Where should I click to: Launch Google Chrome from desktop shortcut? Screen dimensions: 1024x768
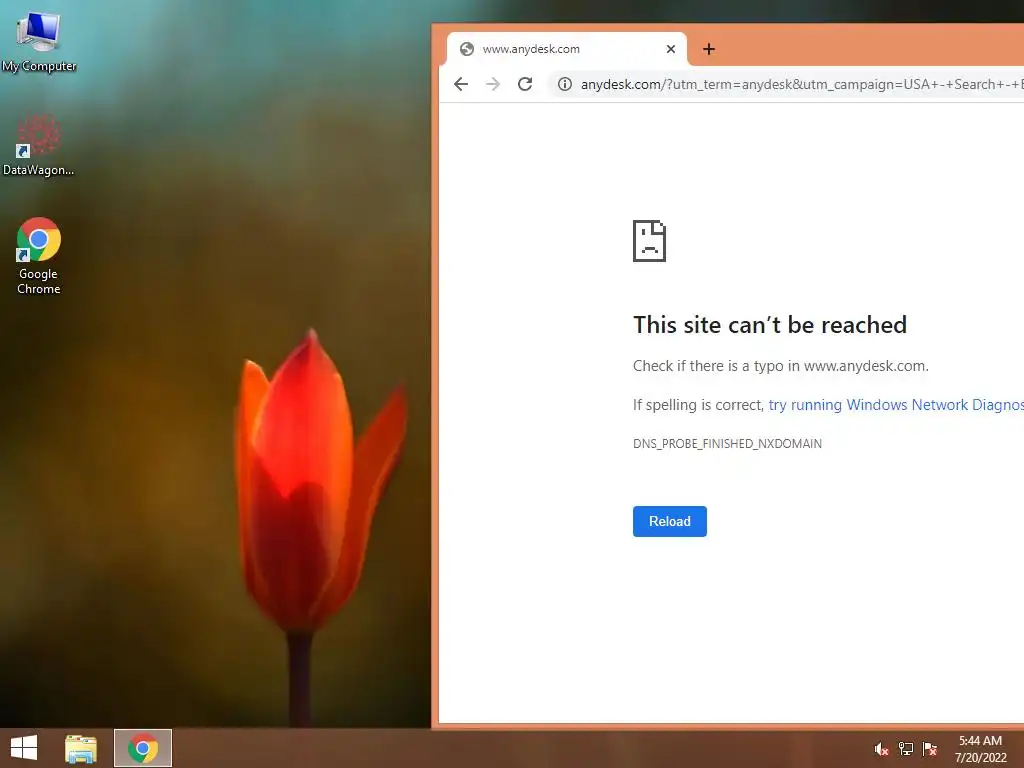[39, 256]
